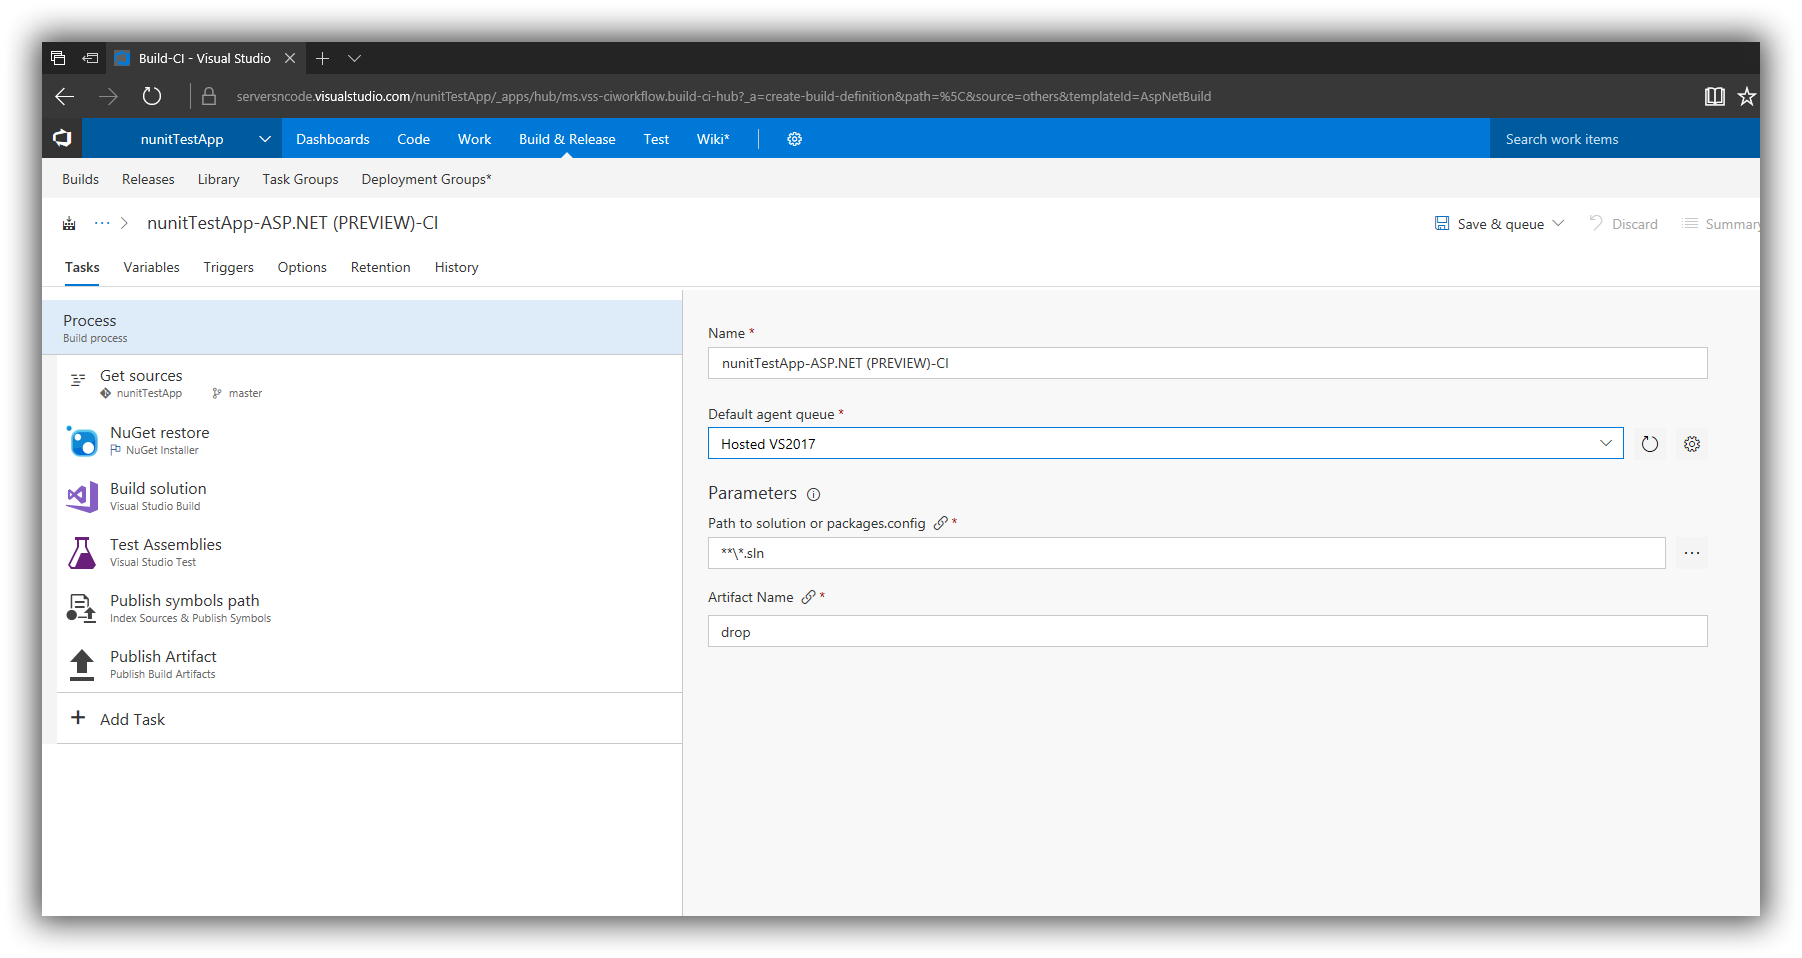Click the link icon next to Path to solution
This screenshot has height=958, width=1802.
(941, 523)
